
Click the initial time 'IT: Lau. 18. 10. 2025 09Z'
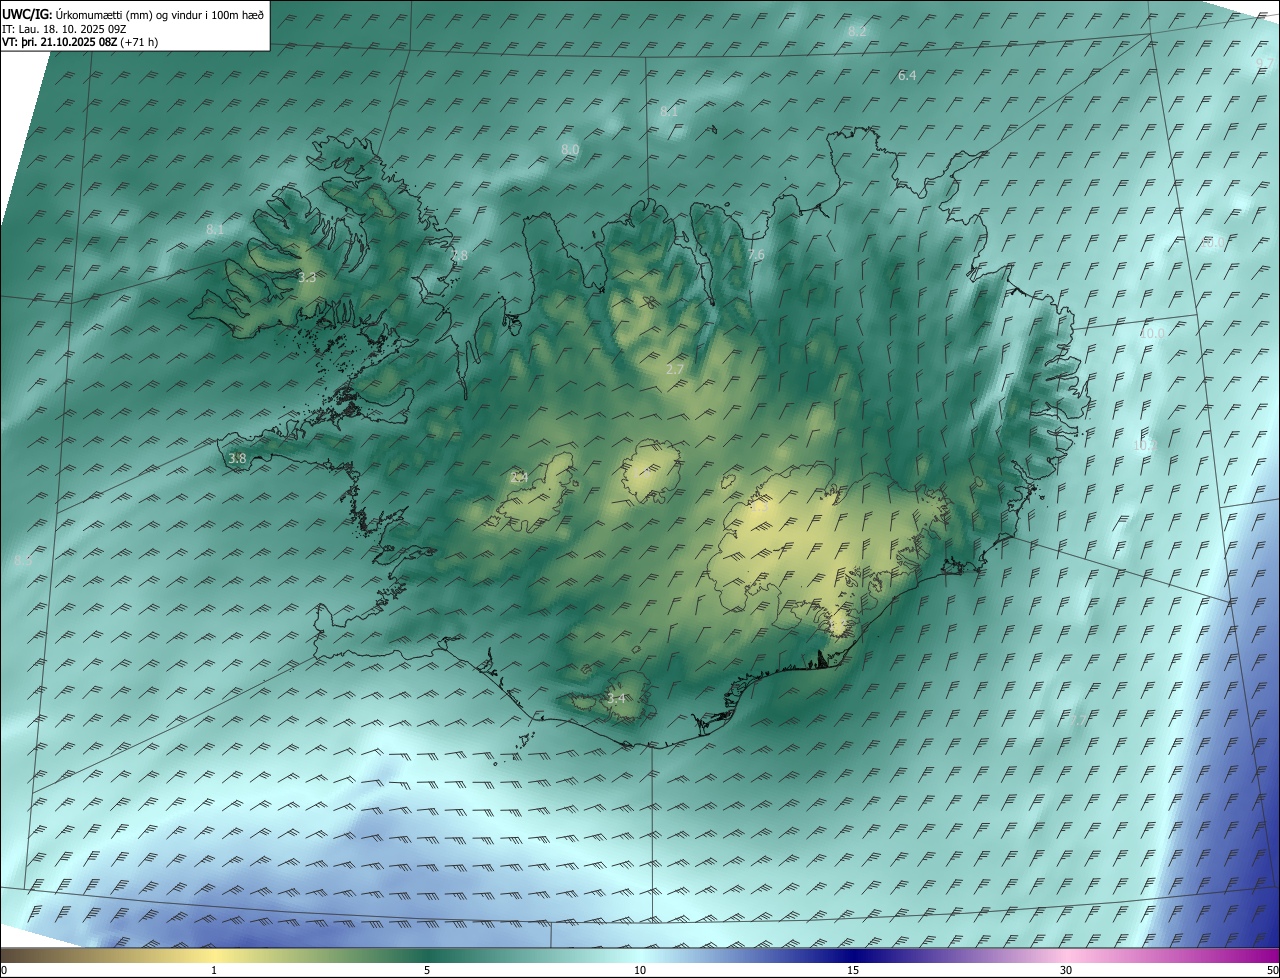click(64, 29)
